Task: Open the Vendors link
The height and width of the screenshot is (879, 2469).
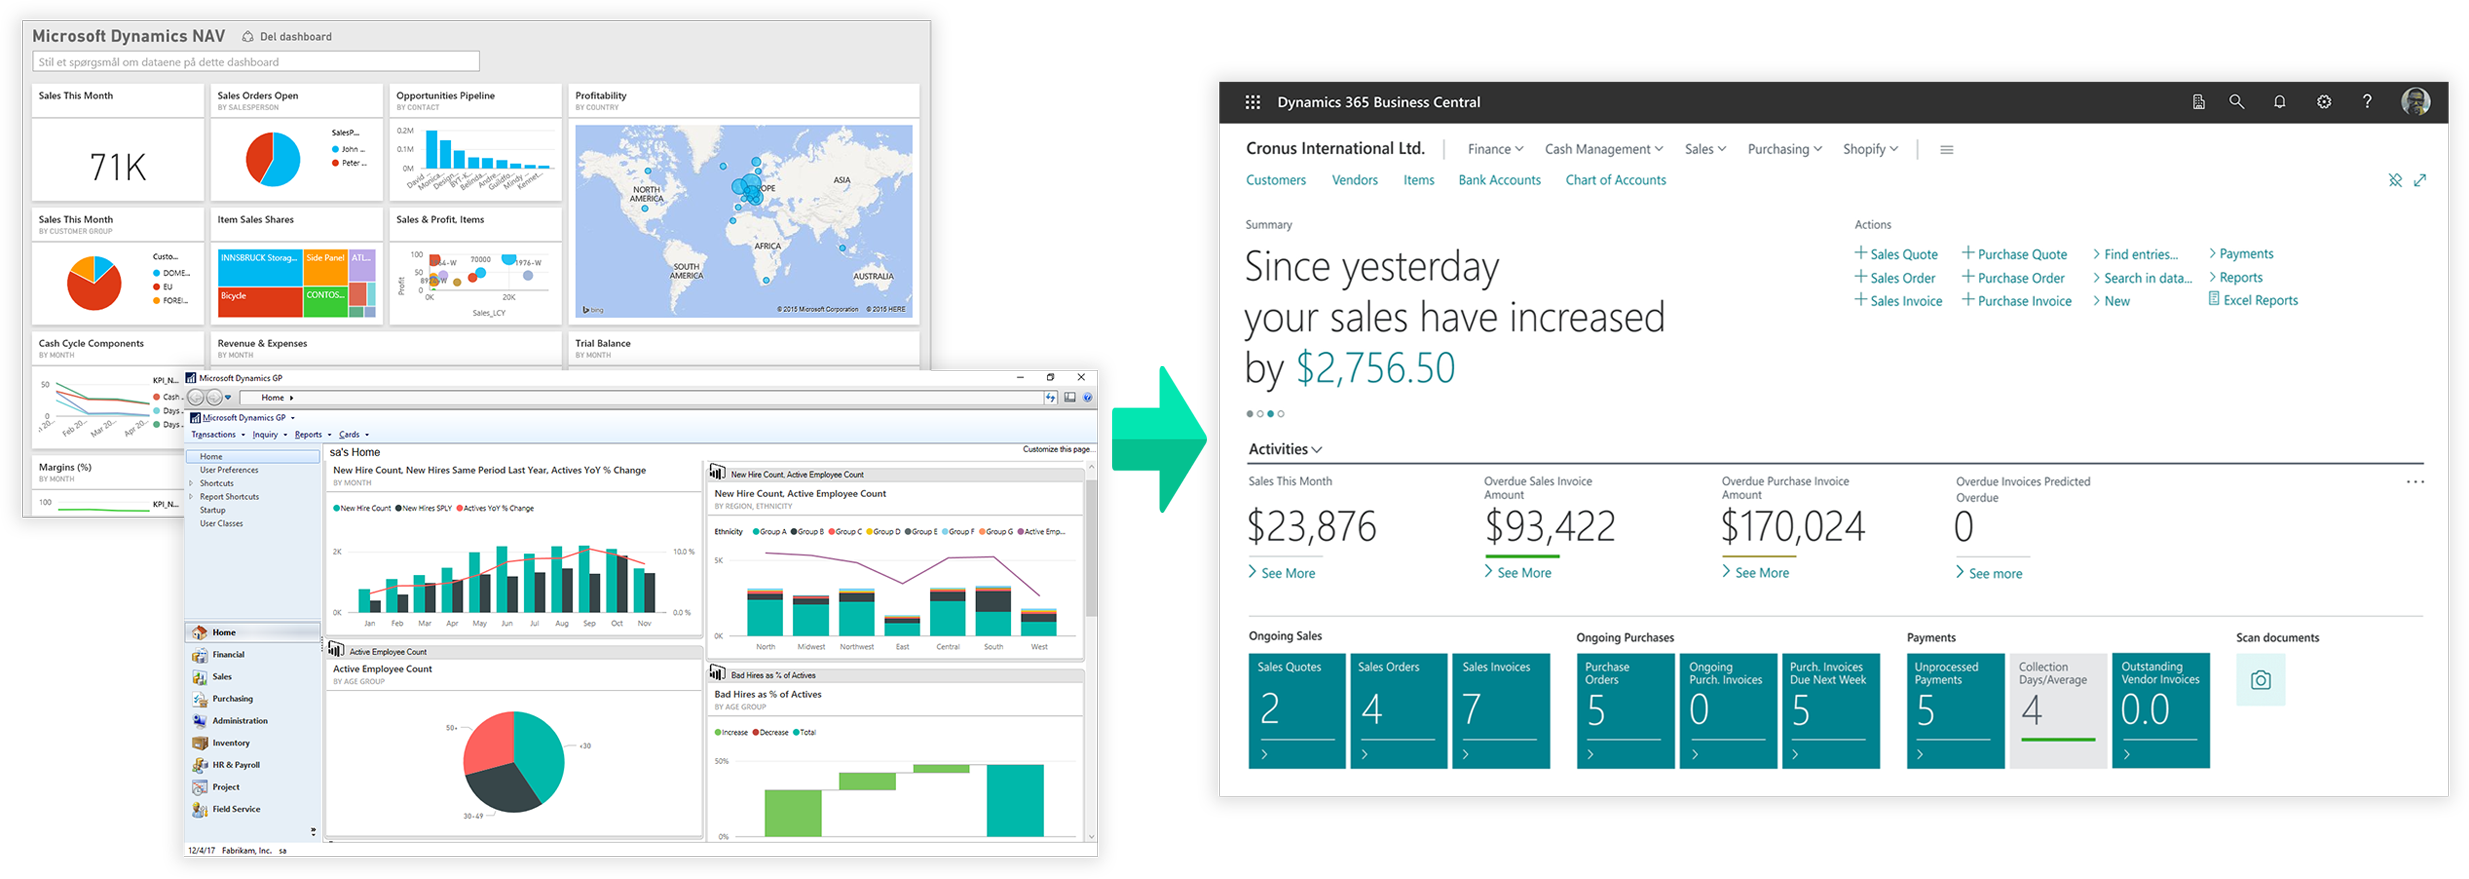Action: pos(1355,180)
